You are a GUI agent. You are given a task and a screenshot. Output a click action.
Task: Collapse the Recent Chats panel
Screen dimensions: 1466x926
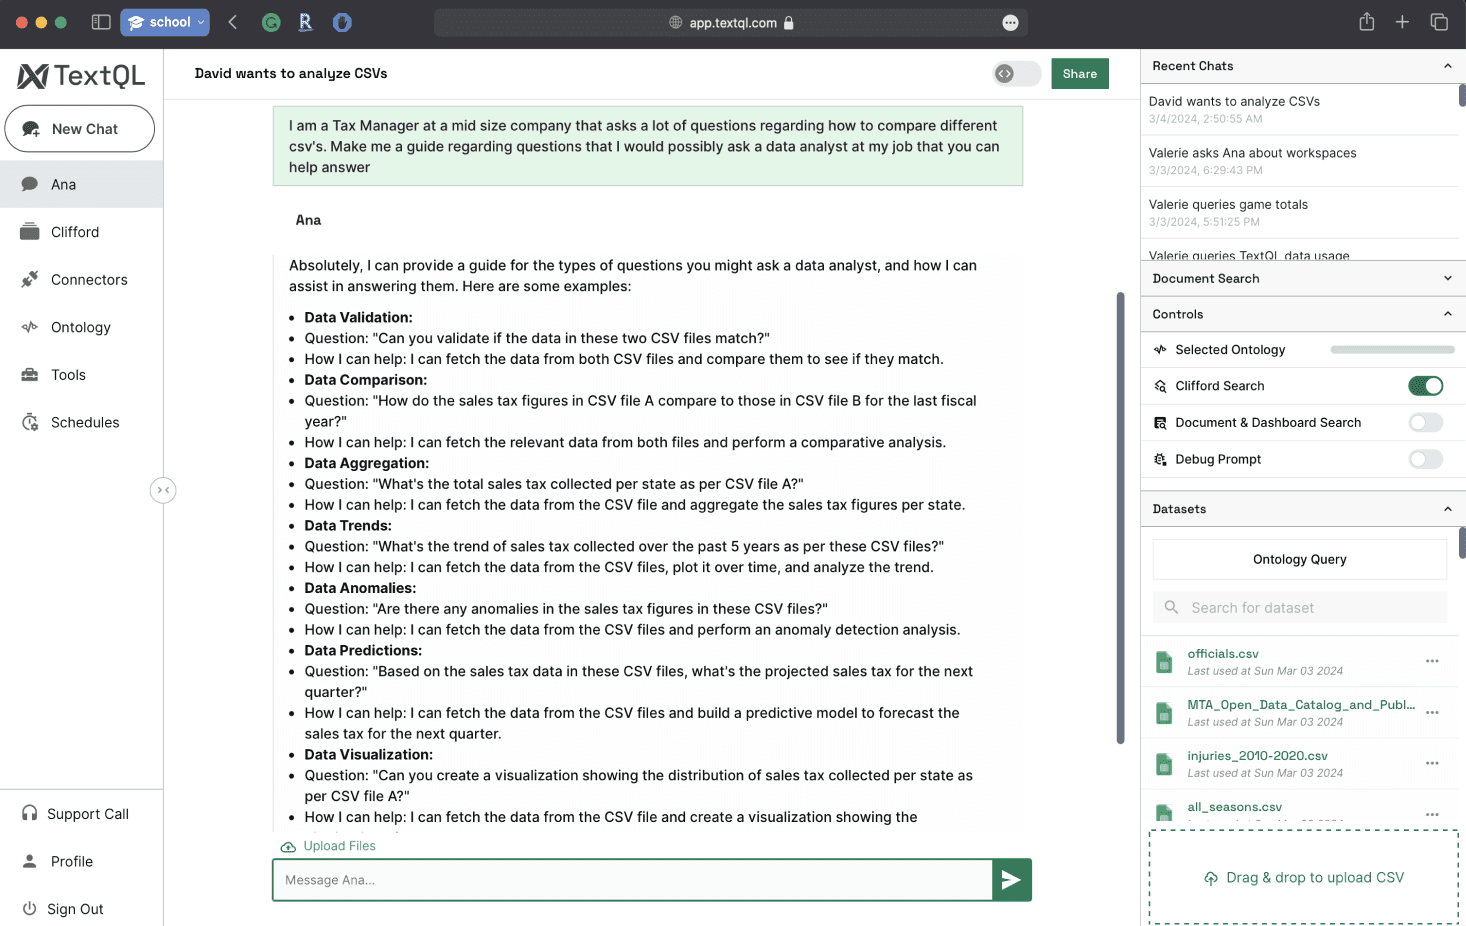1447,66
